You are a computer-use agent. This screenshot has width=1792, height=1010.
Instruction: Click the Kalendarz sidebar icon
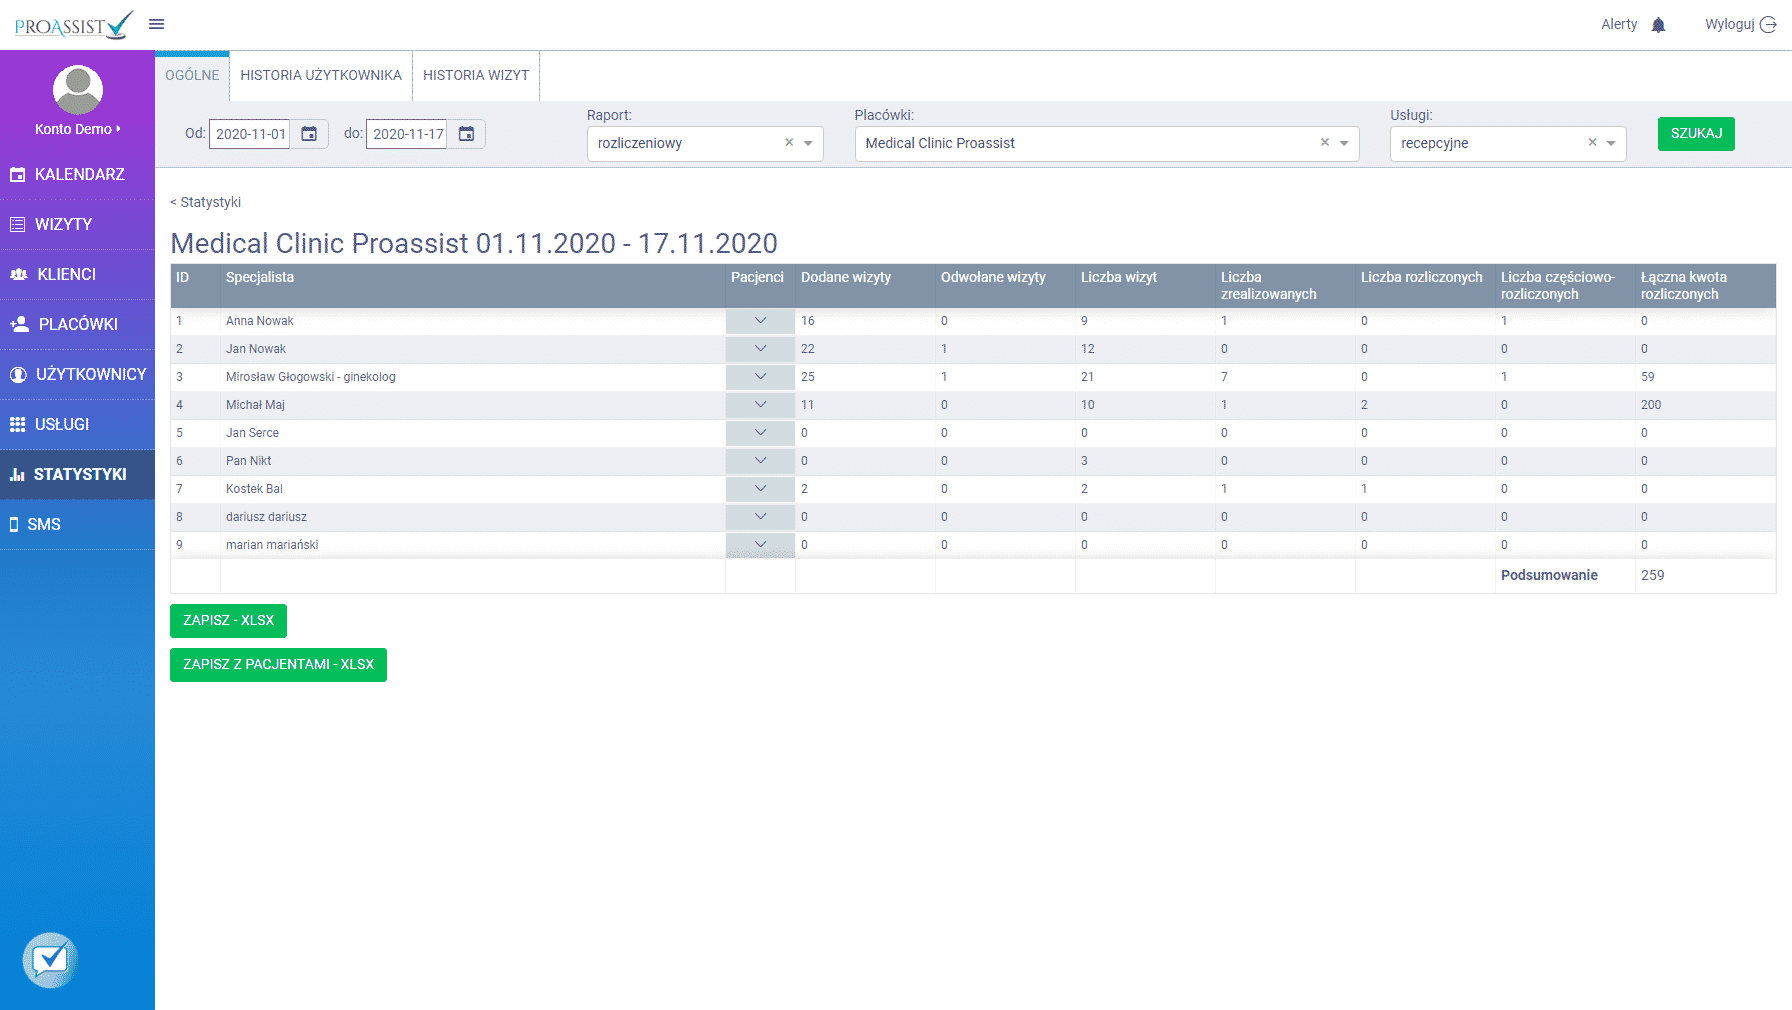[x=17, y=175]
